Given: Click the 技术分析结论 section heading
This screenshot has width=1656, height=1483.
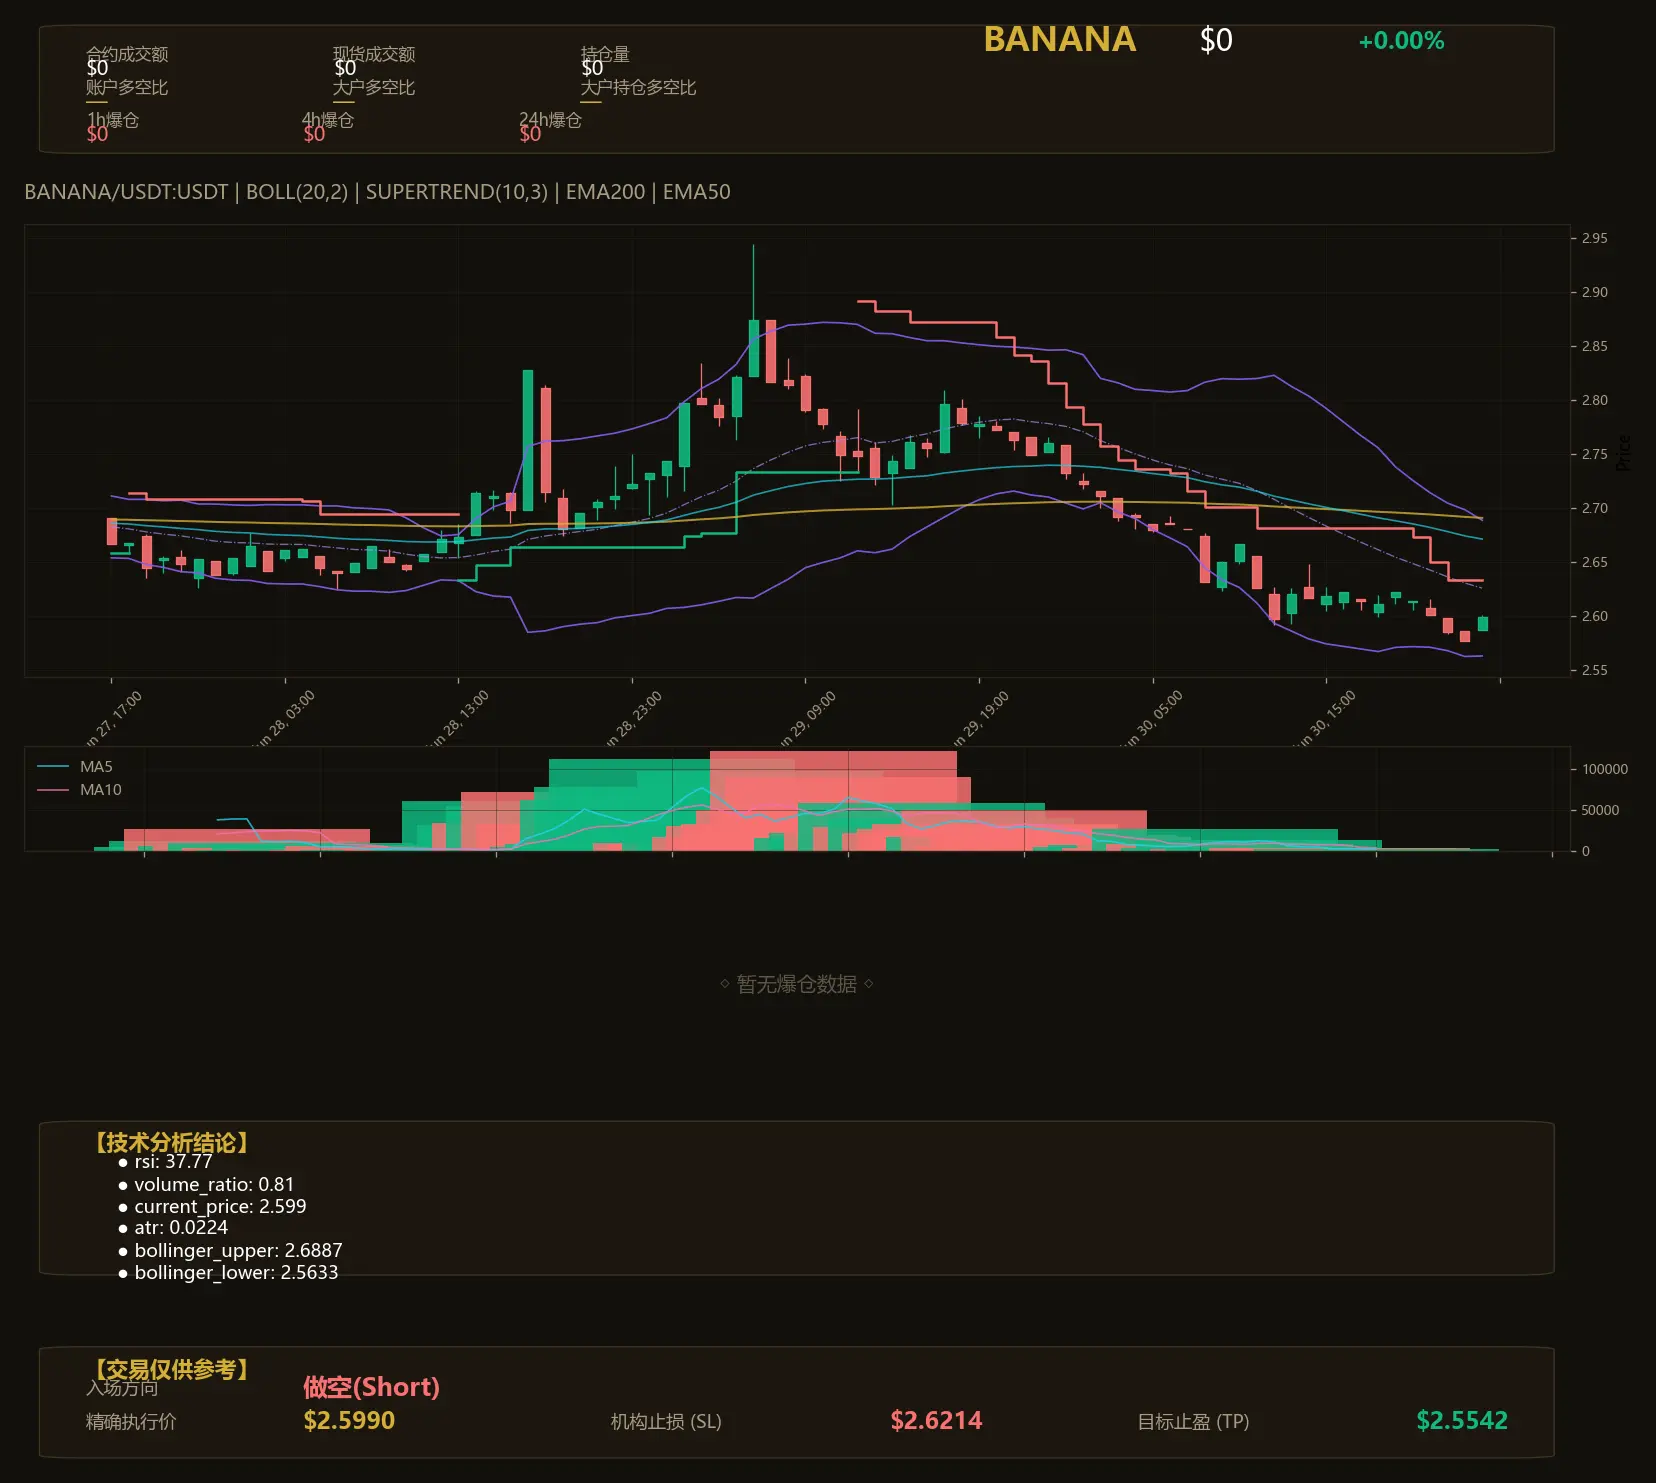Looking at the screenshot, I should click(171, 1143).
